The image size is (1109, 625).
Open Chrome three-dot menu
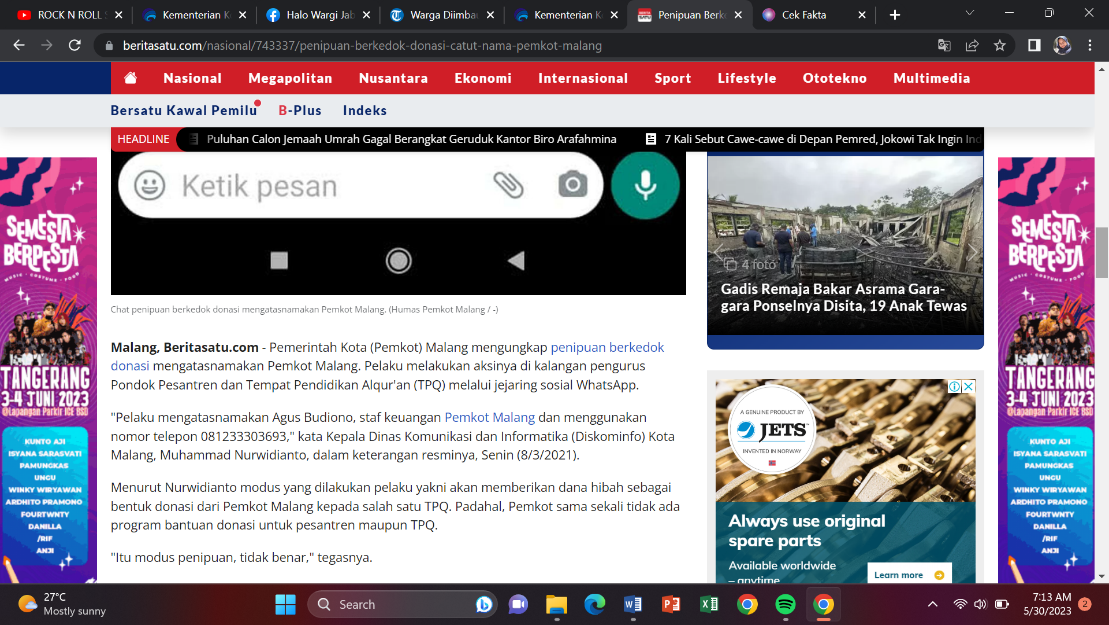[1088, 45]
